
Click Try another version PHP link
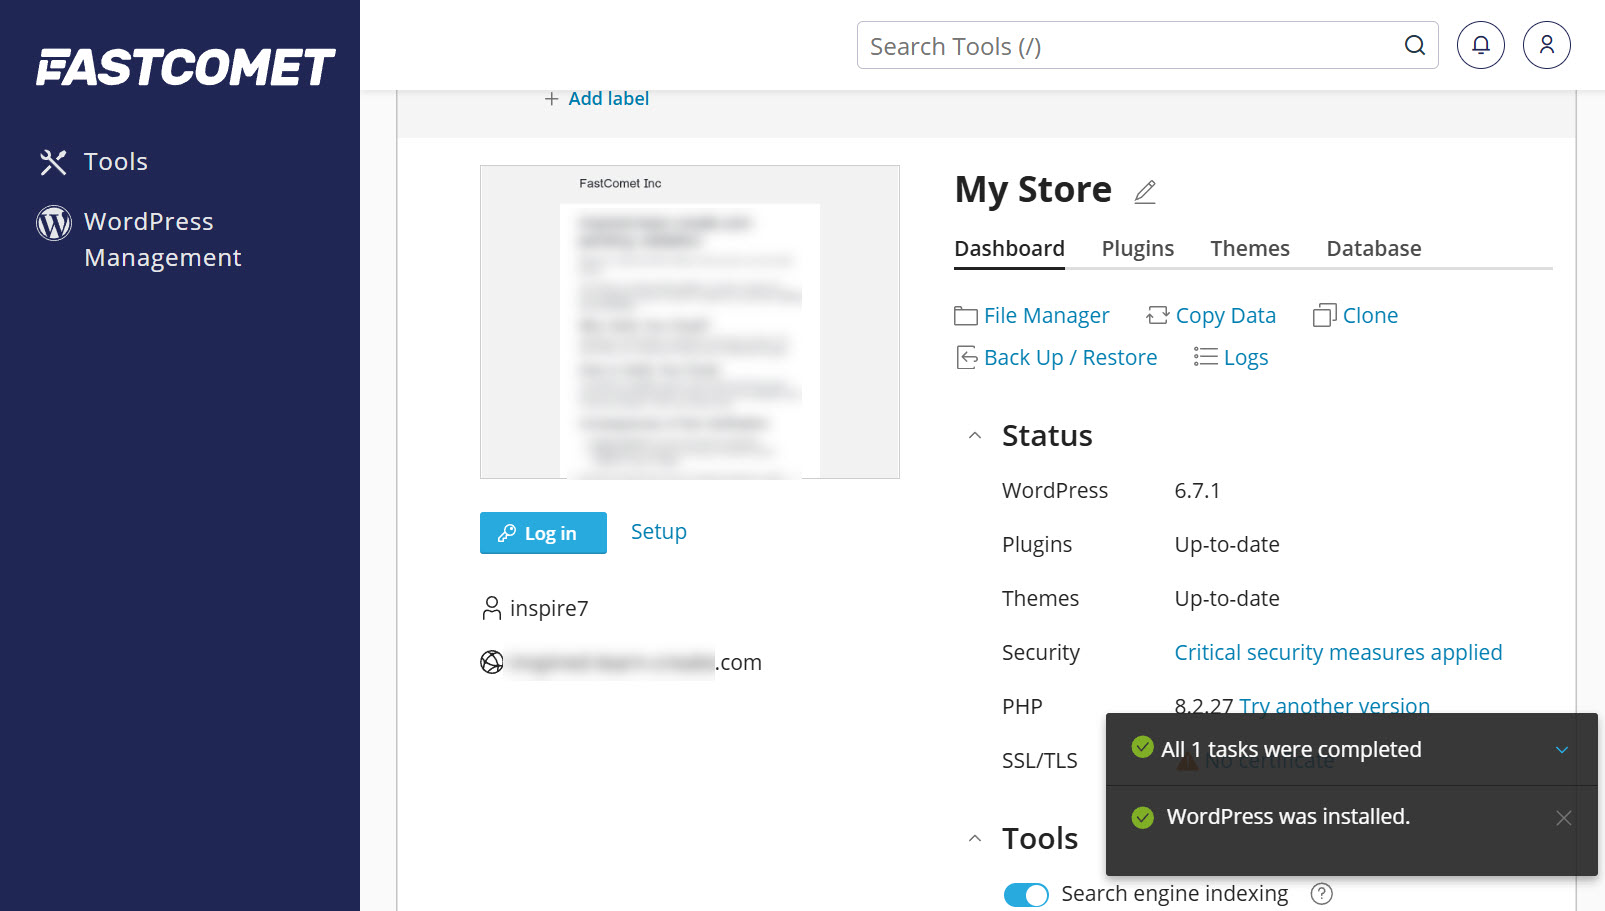pos(1335,706)
